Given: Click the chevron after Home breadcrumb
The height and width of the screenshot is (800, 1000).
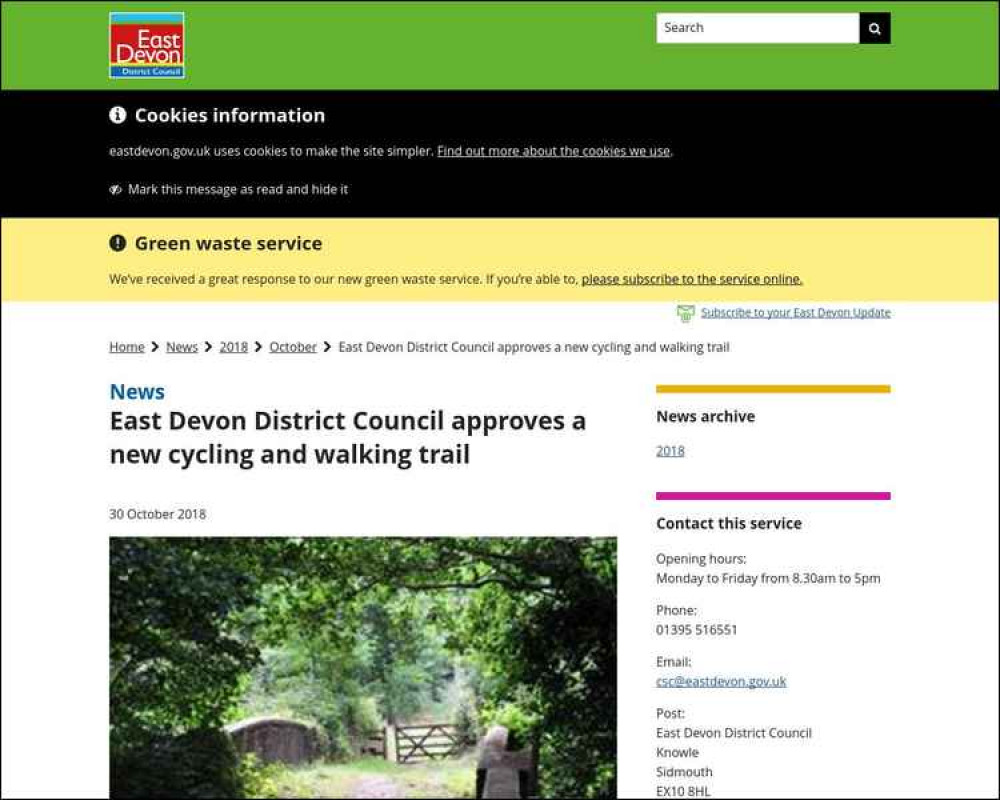Looking at the screenshot, I should pyautogui.click(x=155, y=347).
